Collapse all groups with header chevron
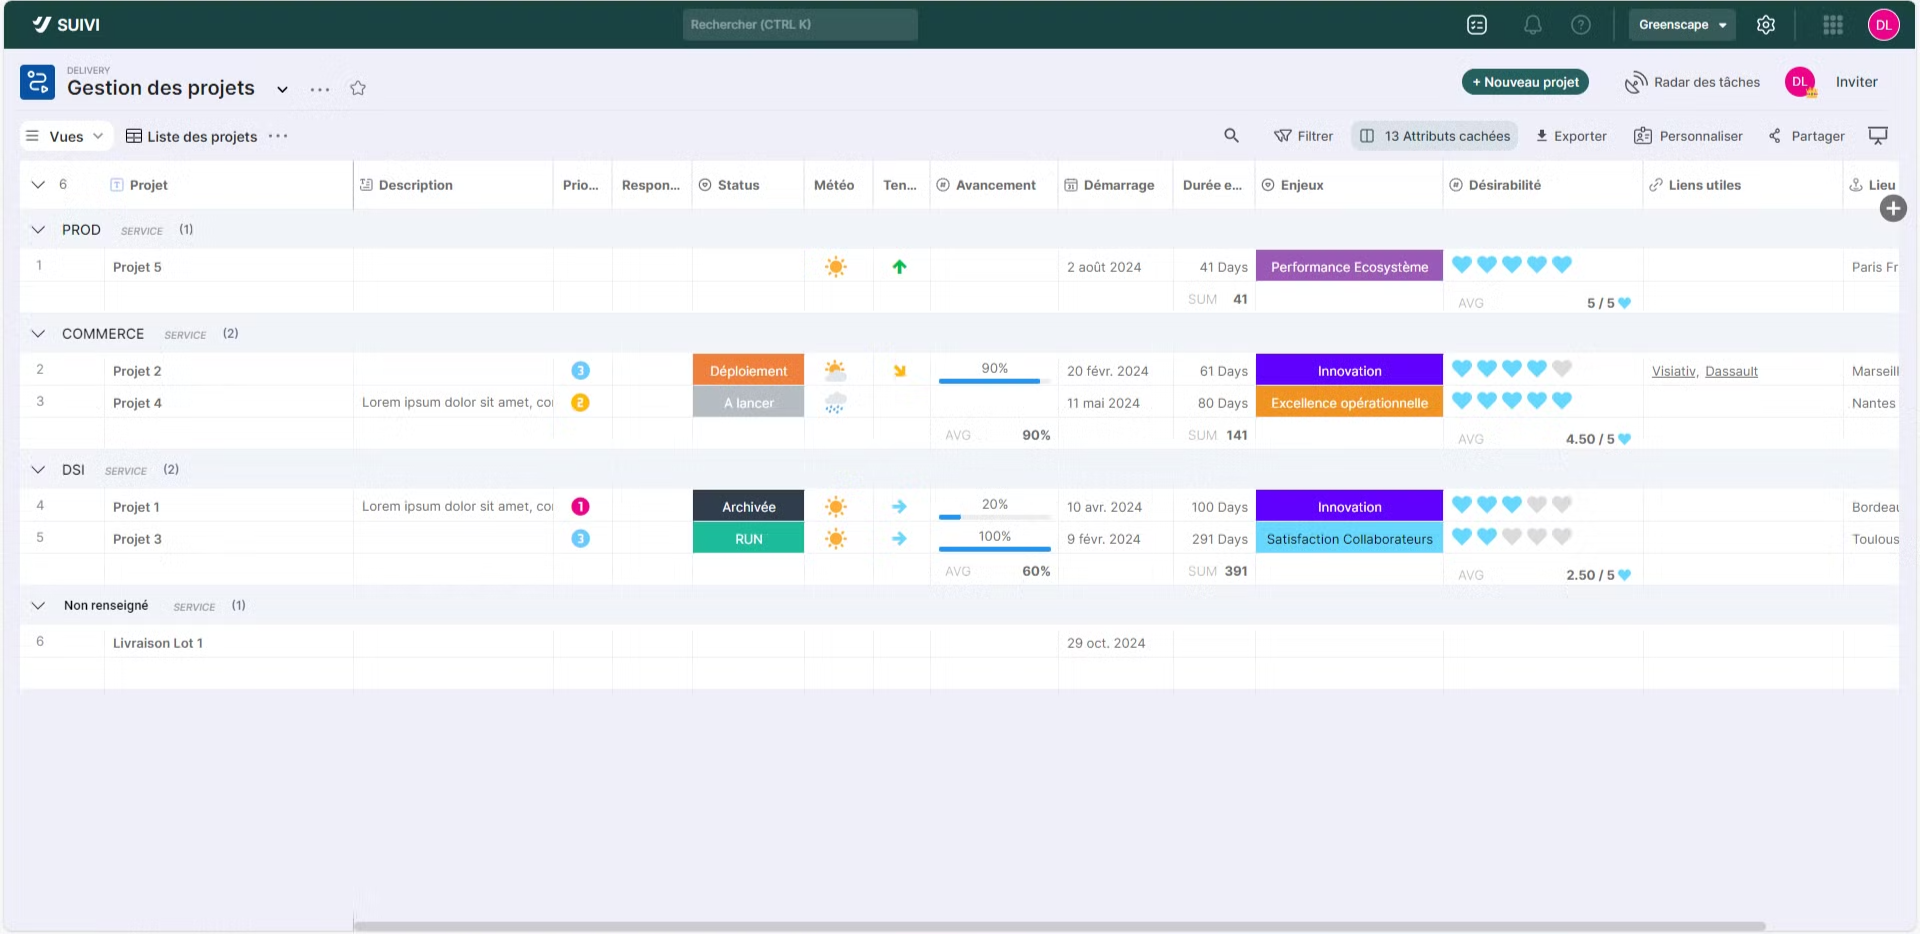 coord(38,185)
